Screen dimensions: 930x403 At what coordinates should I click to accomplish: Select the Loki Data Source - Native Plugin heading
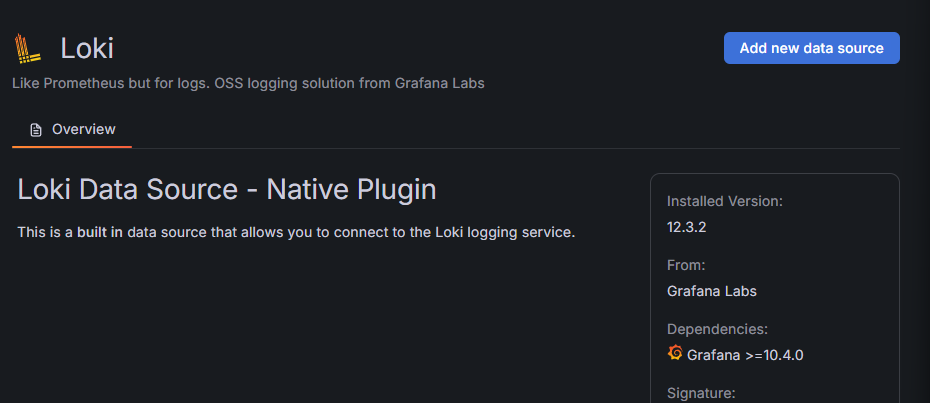pos(227,189)
